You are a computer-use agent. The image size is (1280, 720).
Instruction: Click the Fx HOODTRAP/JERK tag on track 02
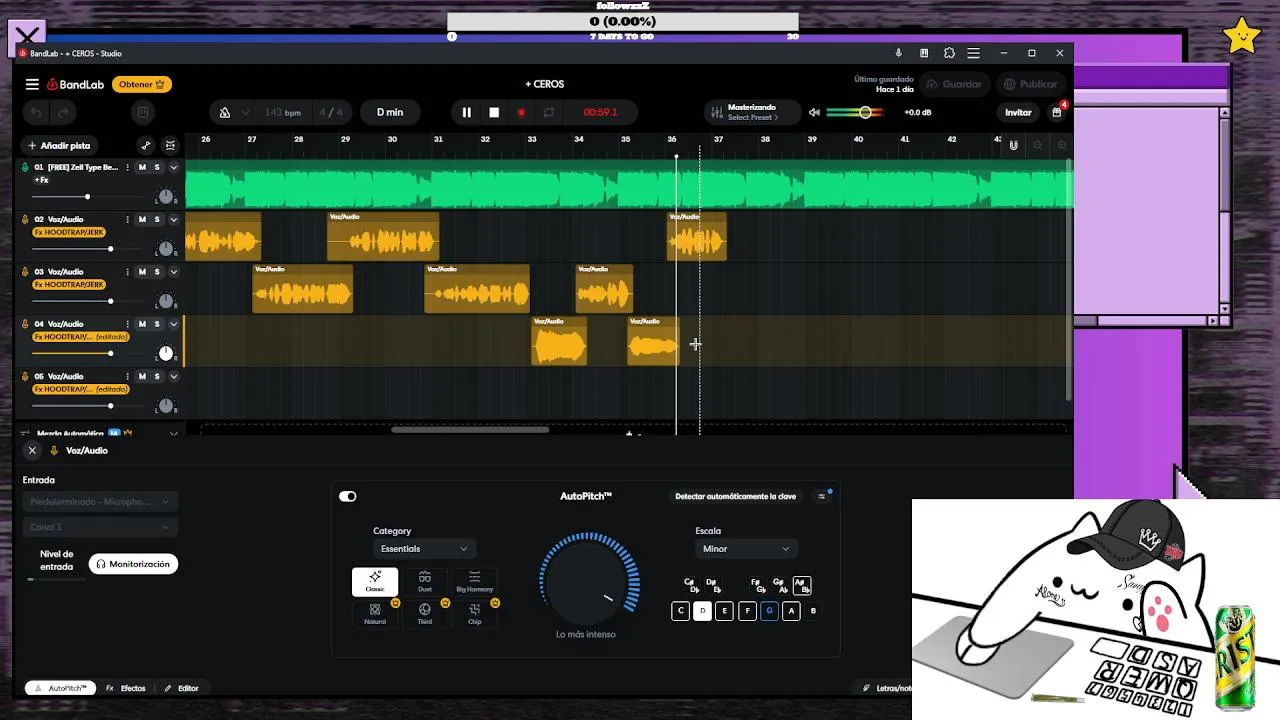(69, 232)
